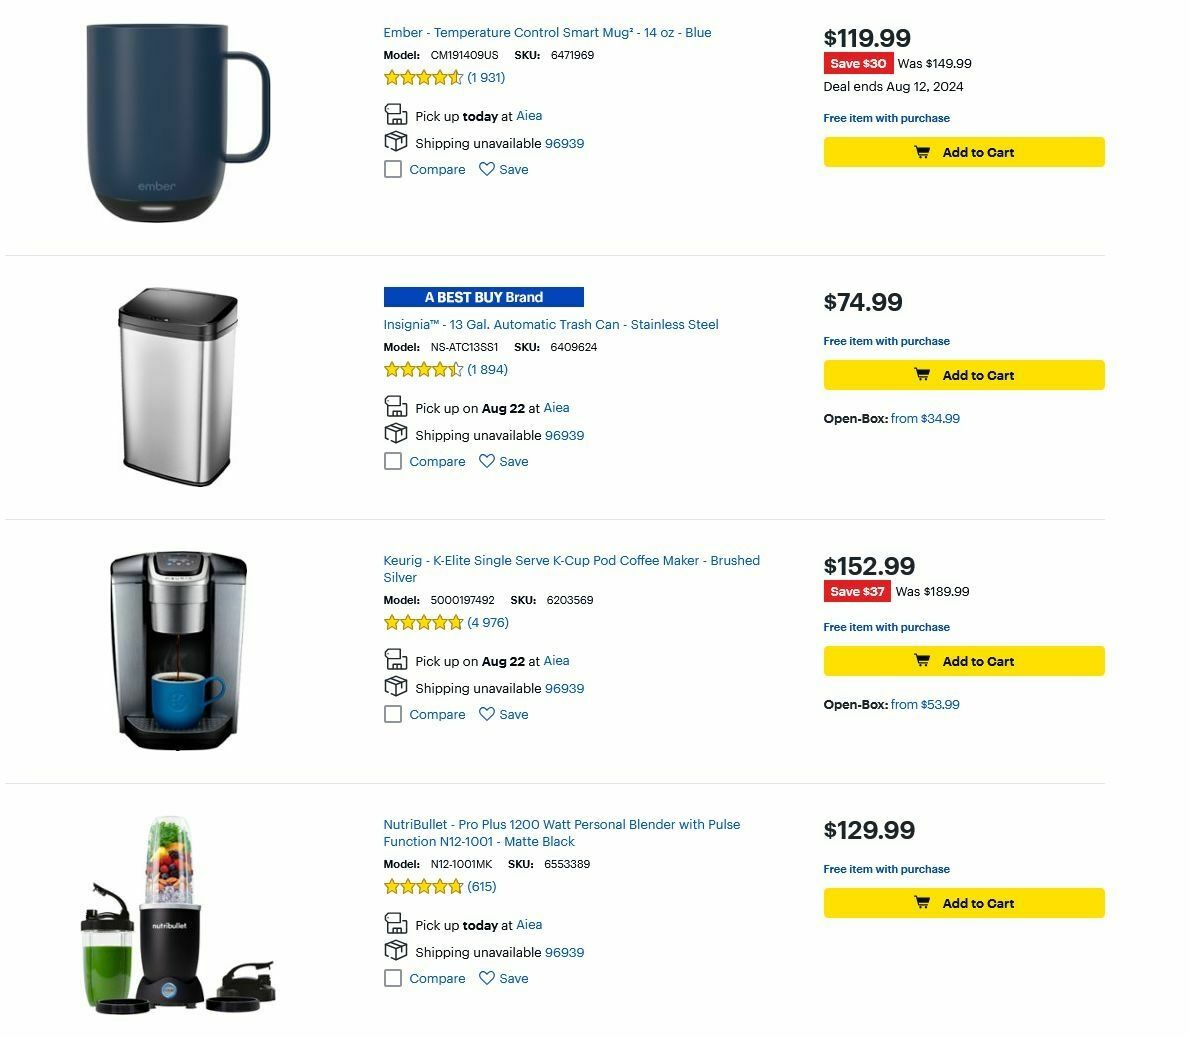Tick Compare checkbox for Insignia trash can

click(x=393, y=461)
